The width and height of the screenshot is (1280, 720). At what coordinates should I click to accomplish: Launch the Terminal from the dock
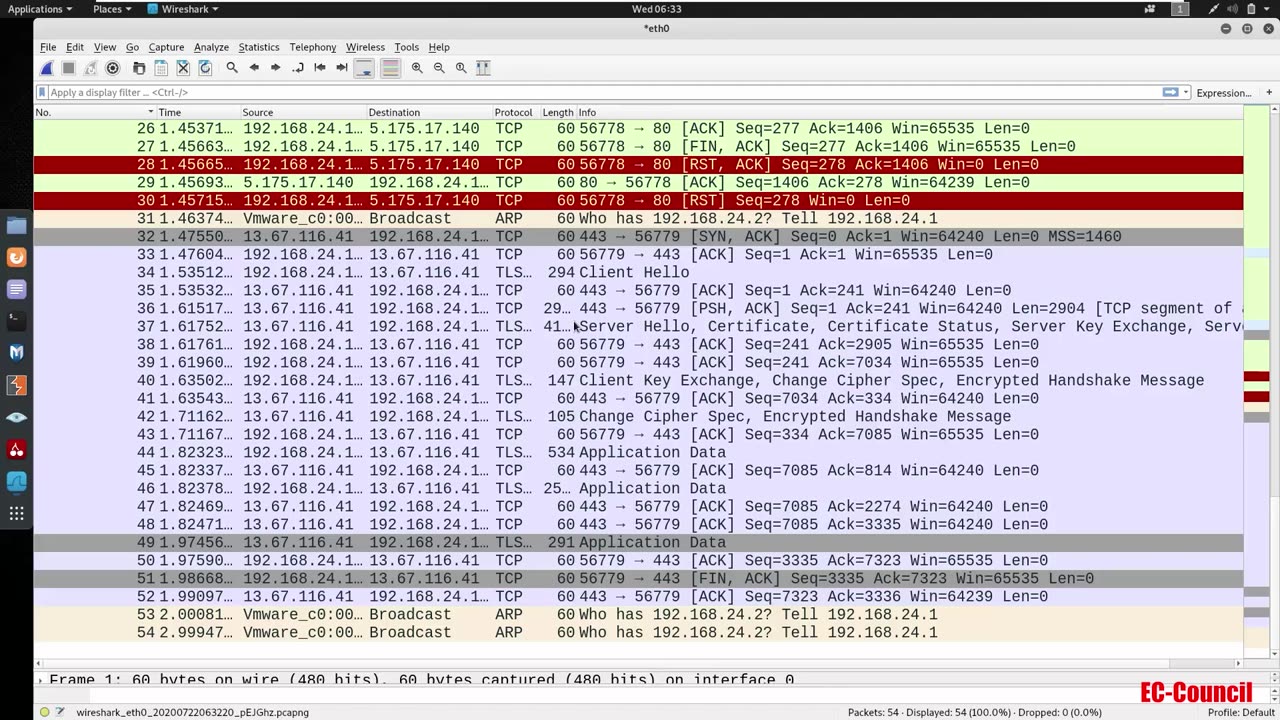coord(16,321)
